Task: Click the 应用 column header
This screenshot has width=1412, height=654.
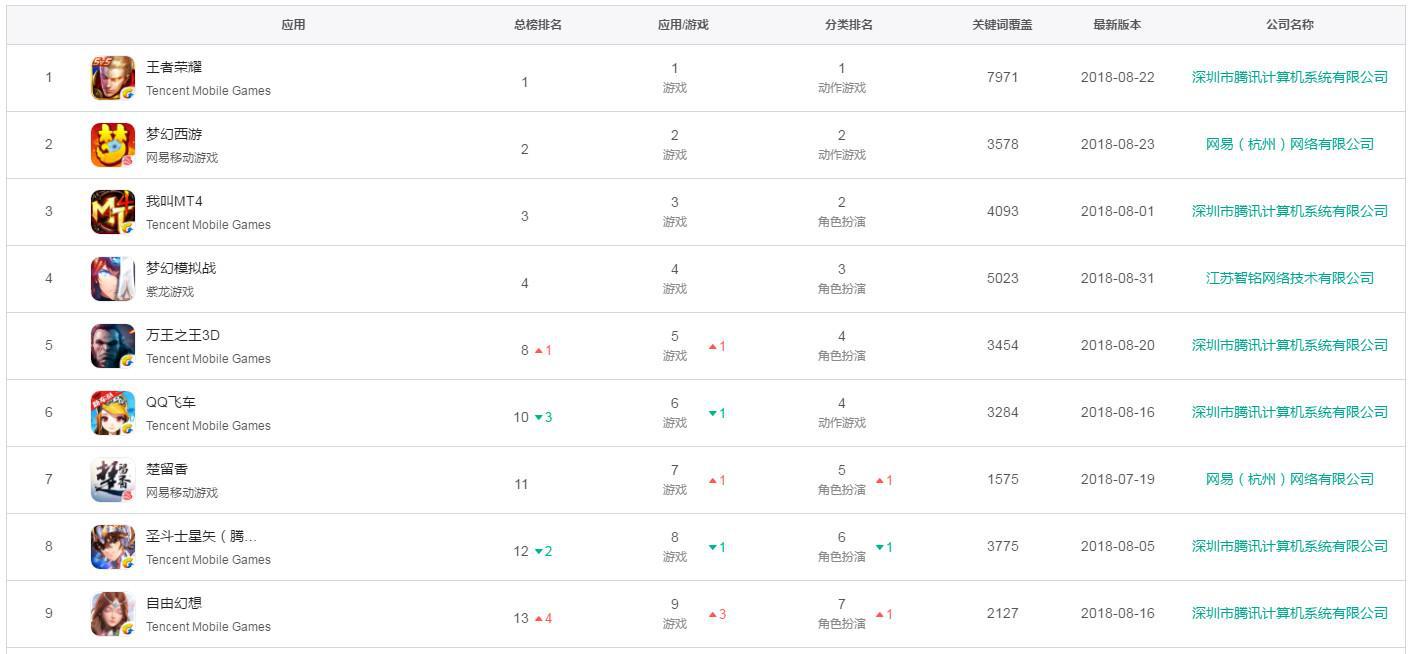Action: [293, 25]
